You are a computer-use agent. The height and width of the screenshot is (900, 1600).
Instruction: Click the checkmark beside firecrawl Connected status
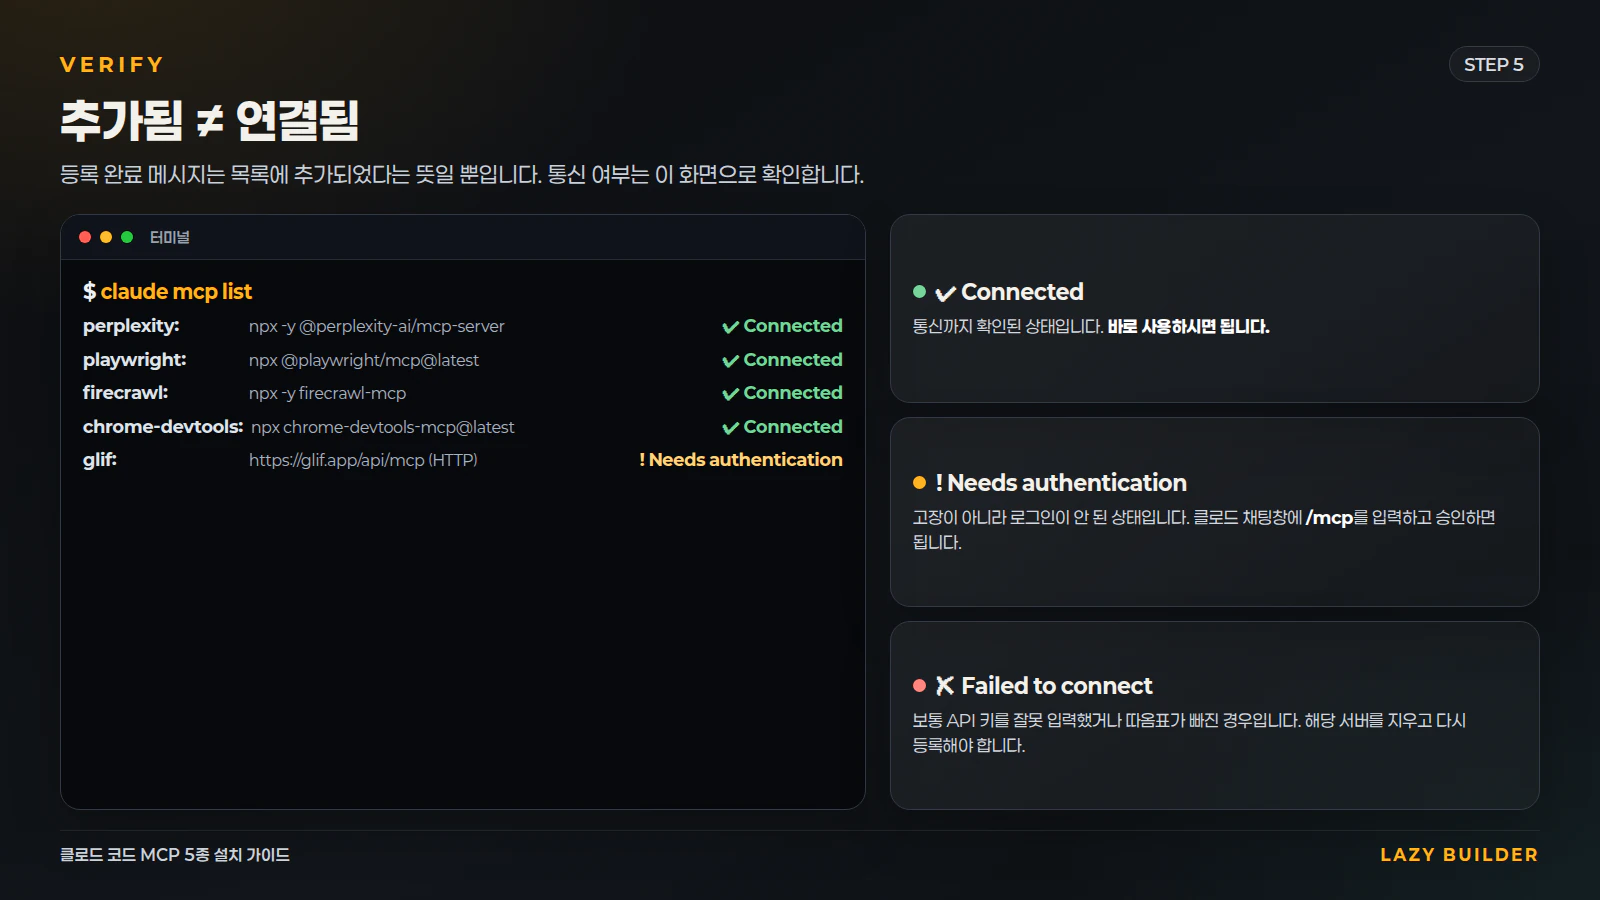click(x=731, y=394)
